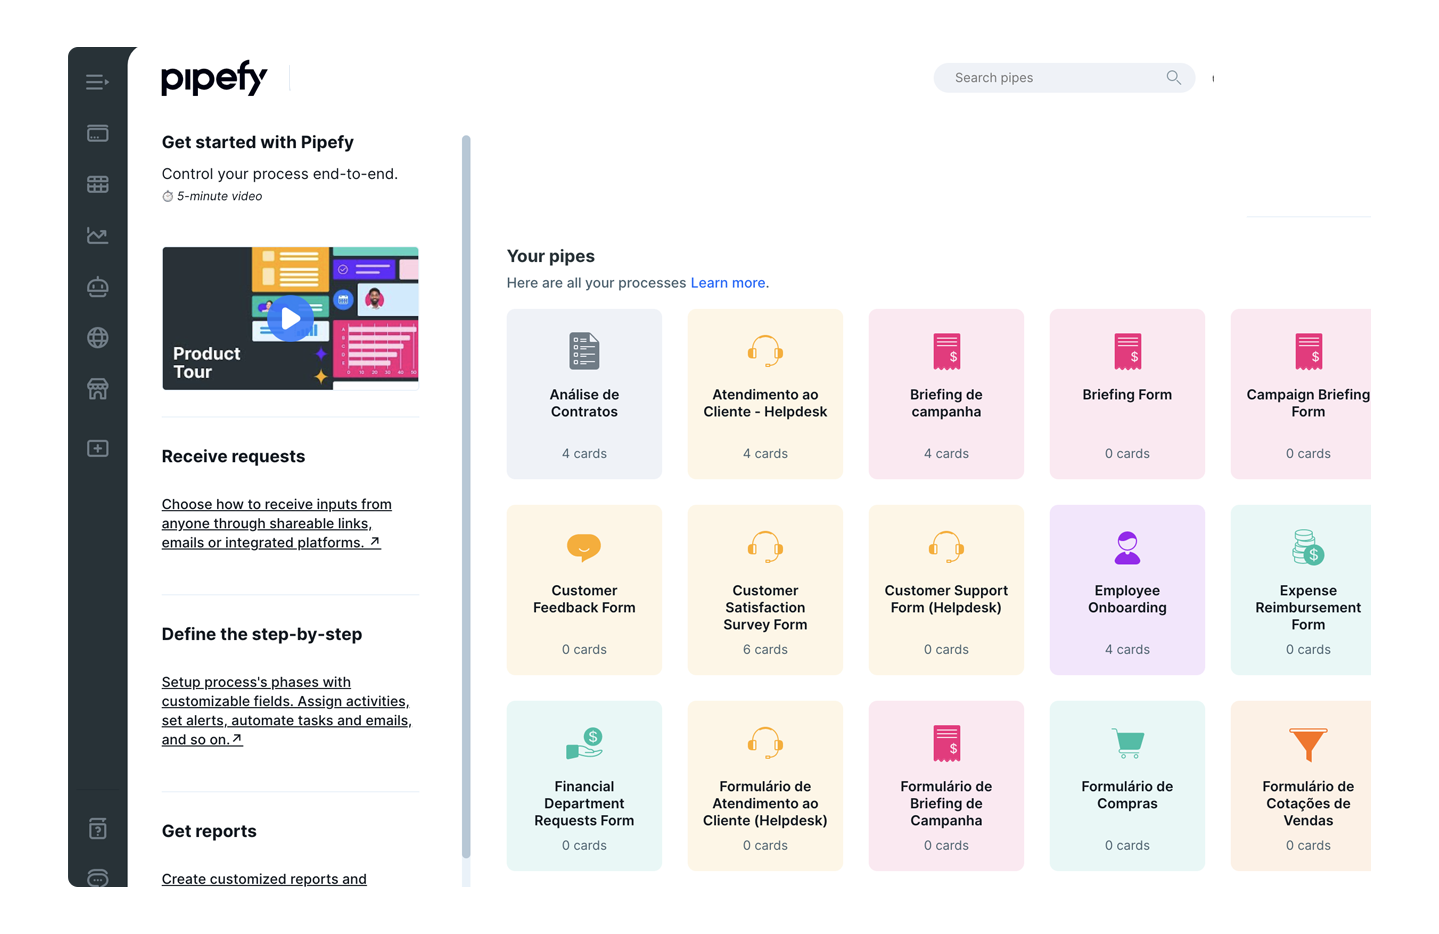Click receipt icon on Formulário de Briefing de Campanha

tap(946, 743)
